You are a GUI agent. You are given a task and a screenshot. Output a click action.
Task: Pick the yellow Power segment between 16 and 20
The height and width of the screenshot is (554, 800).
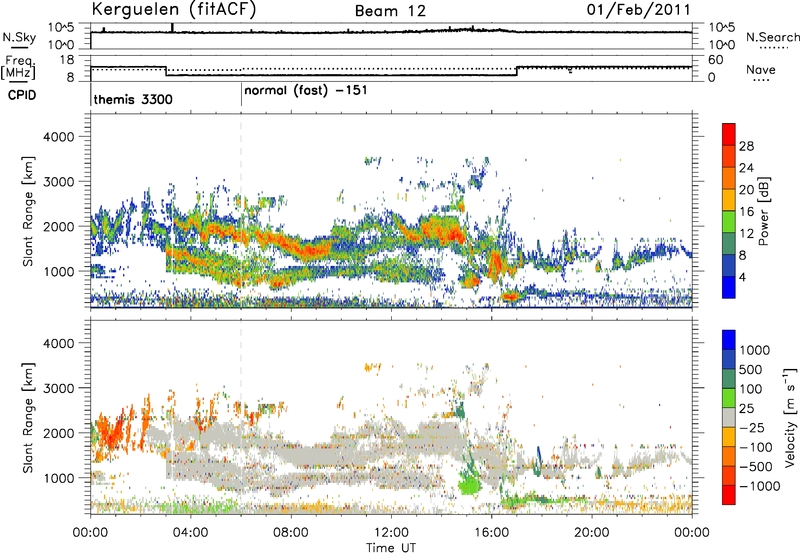(729, 200)
